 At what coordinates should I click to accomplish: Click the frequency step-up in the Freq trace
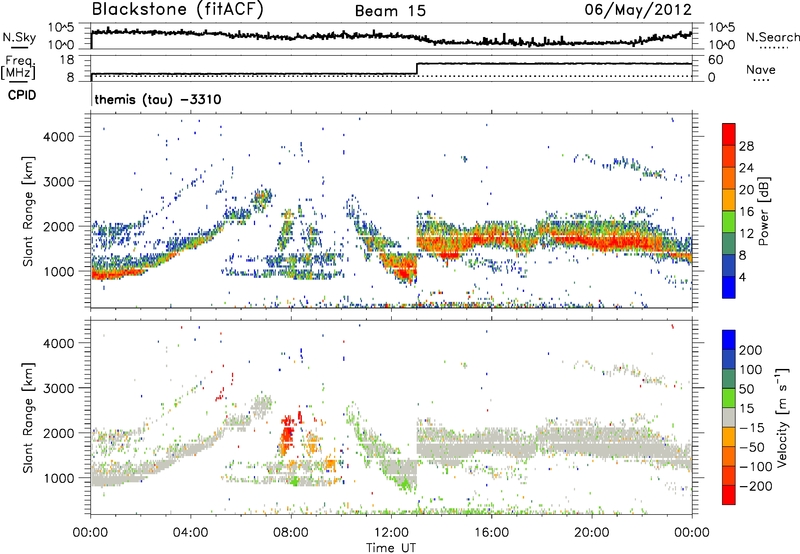pos(417,68)
